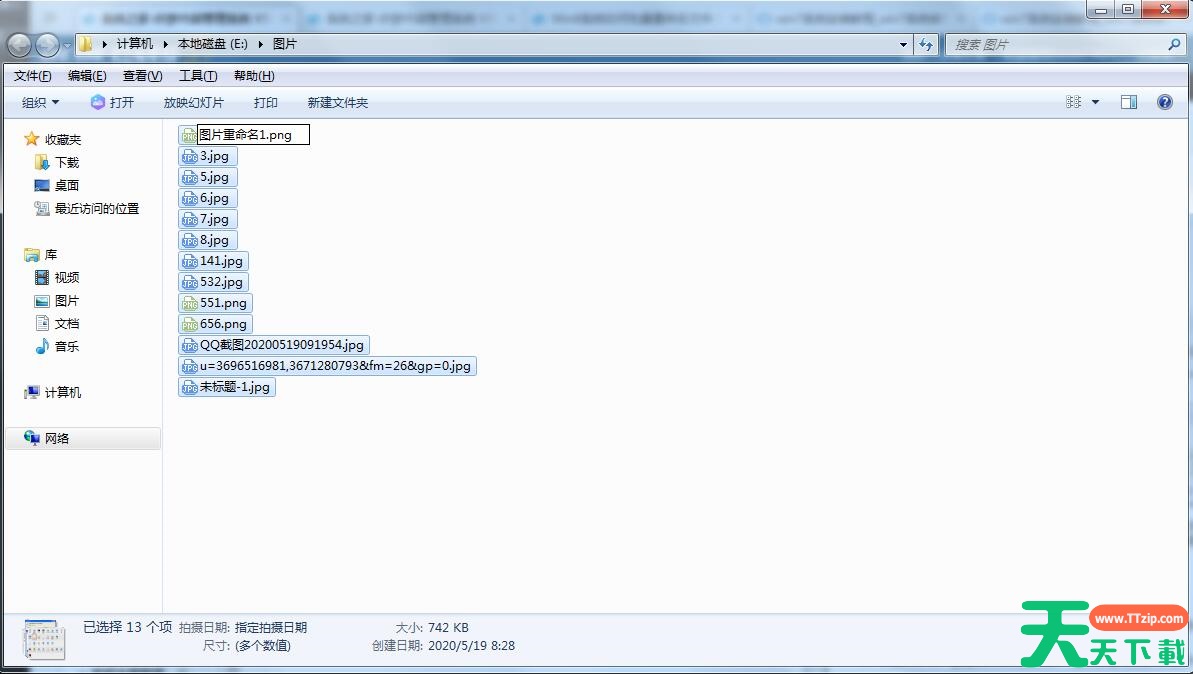1193x674 pixels.
Task: Click the file icon of 6.jpg
Action: [189, 199]
